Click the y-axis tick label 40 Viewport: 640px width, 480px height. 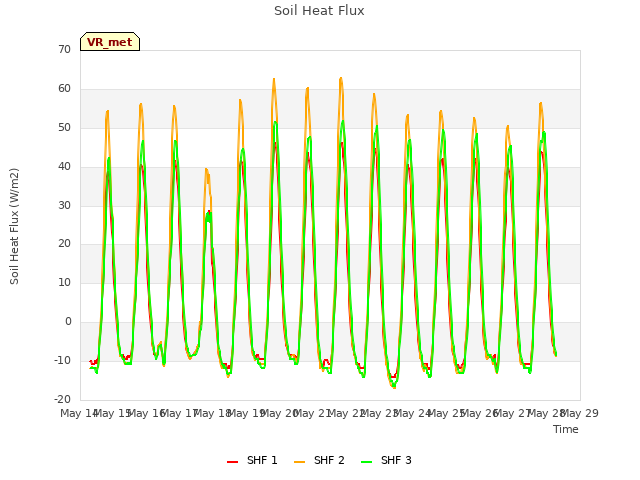click(64, 167)
